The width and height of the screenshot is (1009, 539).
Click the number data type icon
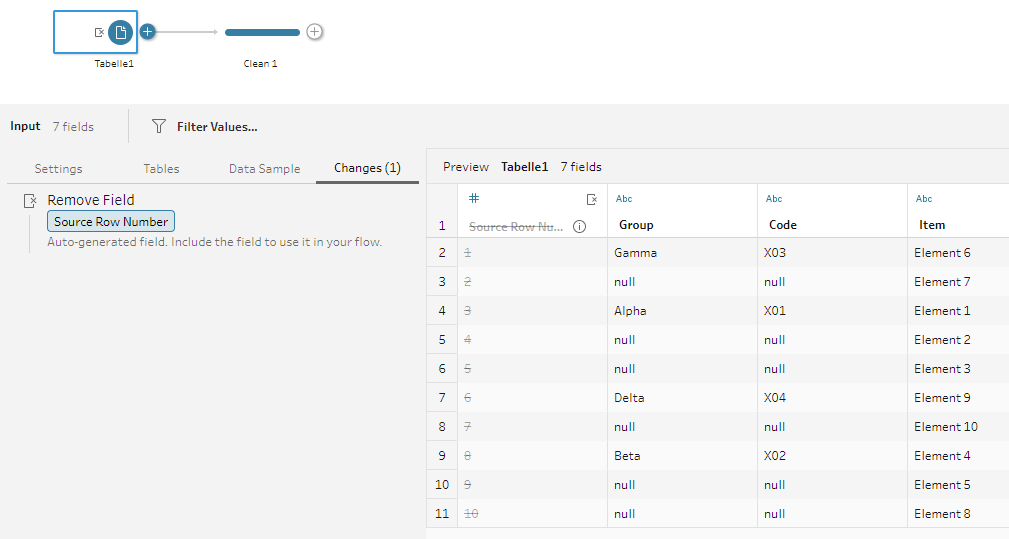coord(474,198)
